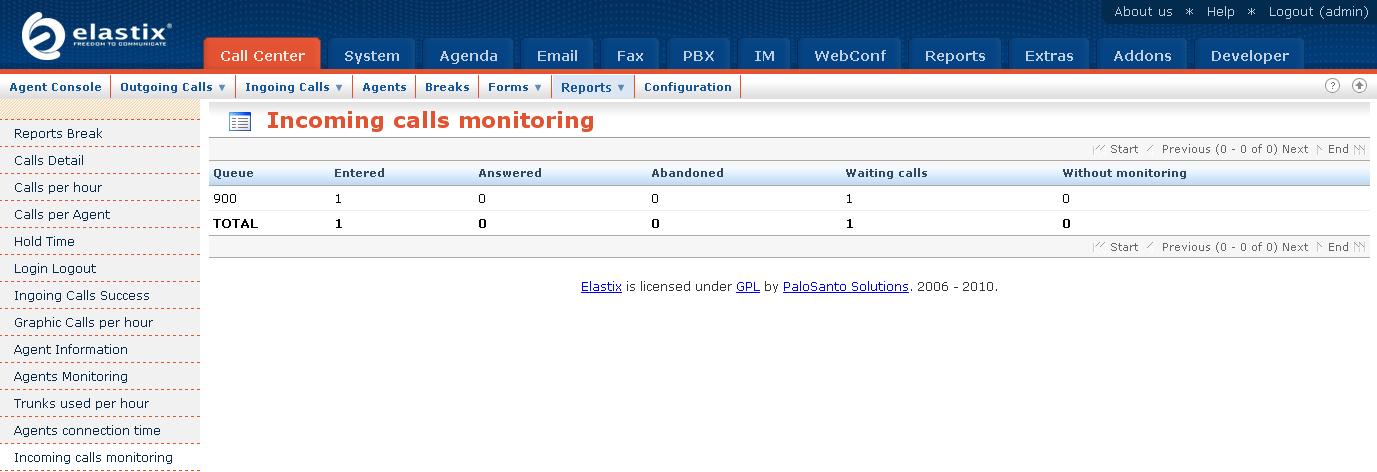Open the help question mark icon
The height and width of the screenshot is (472, 1377).
[1332, 86]
